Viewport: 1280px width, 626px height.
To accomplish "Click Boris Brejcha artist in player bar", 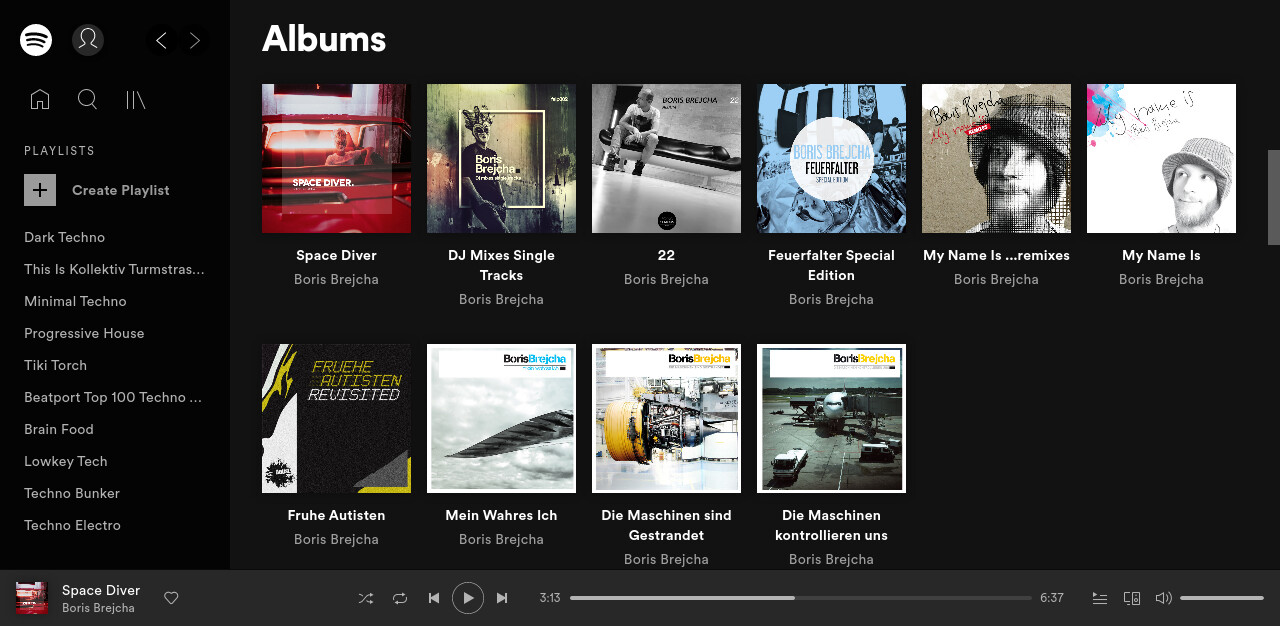I will click(x=98, y=608).
